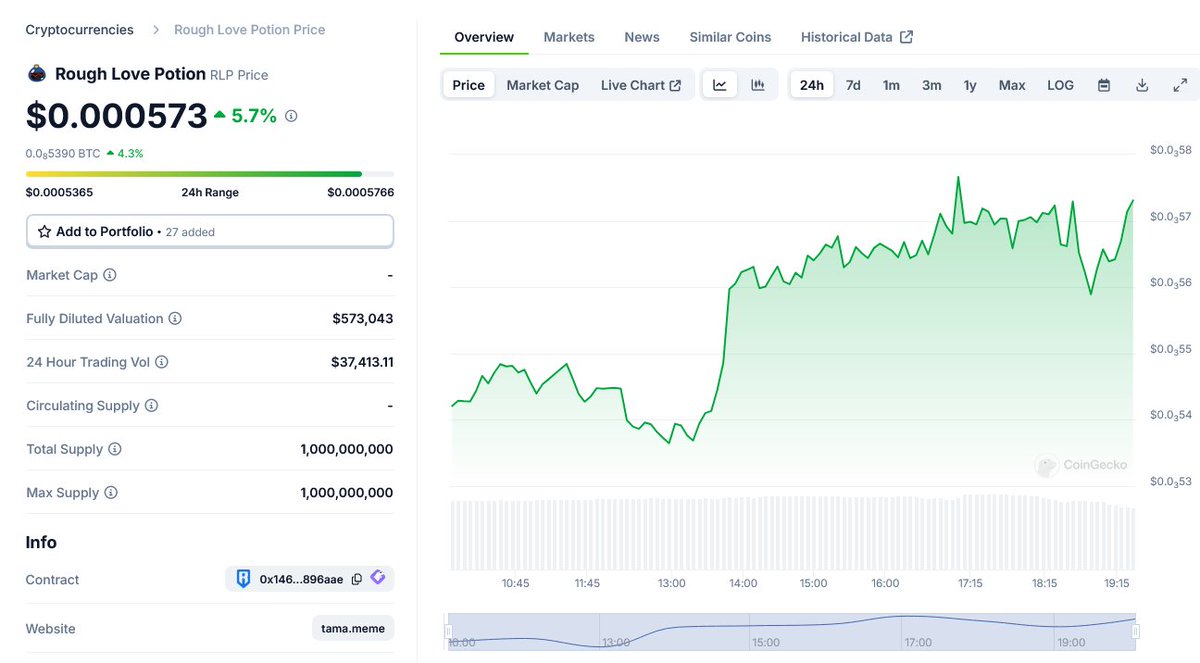Image resolution: width=1200 pixels, height=663 pixels.
Task: Click the contract chain shield icon
Action: coord(243,579)
